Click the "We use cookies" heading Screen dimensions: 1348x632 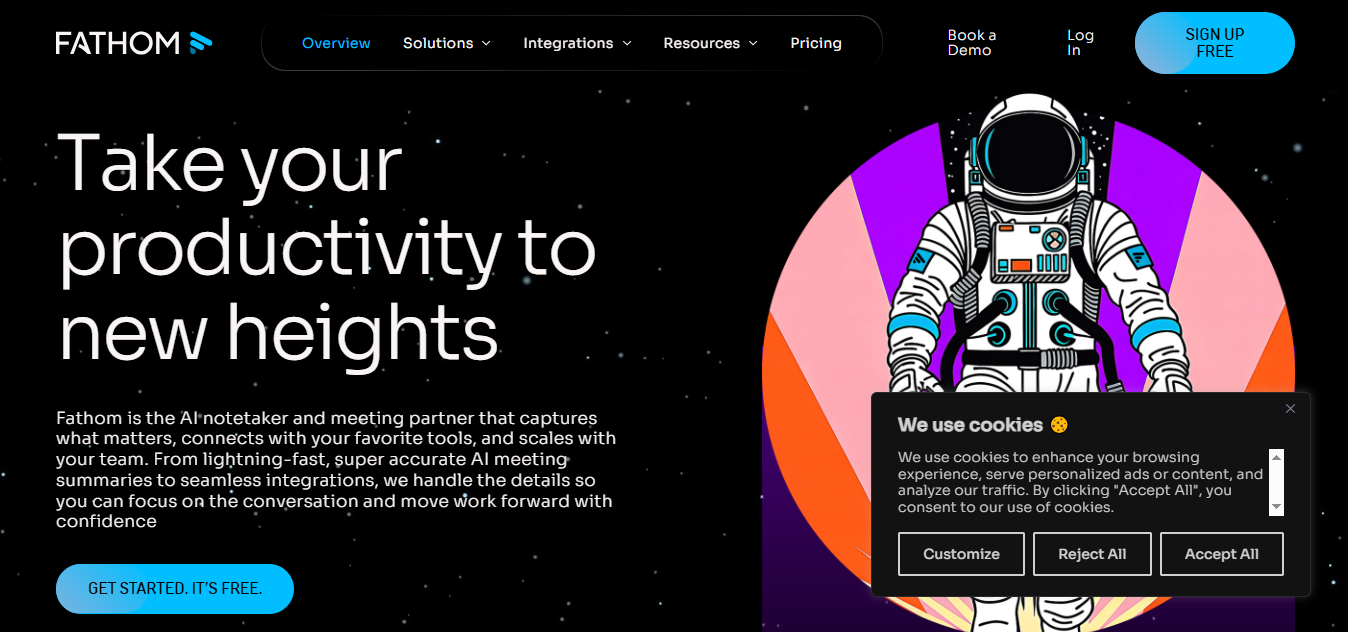pyautogui.click(x=970, y=425)
